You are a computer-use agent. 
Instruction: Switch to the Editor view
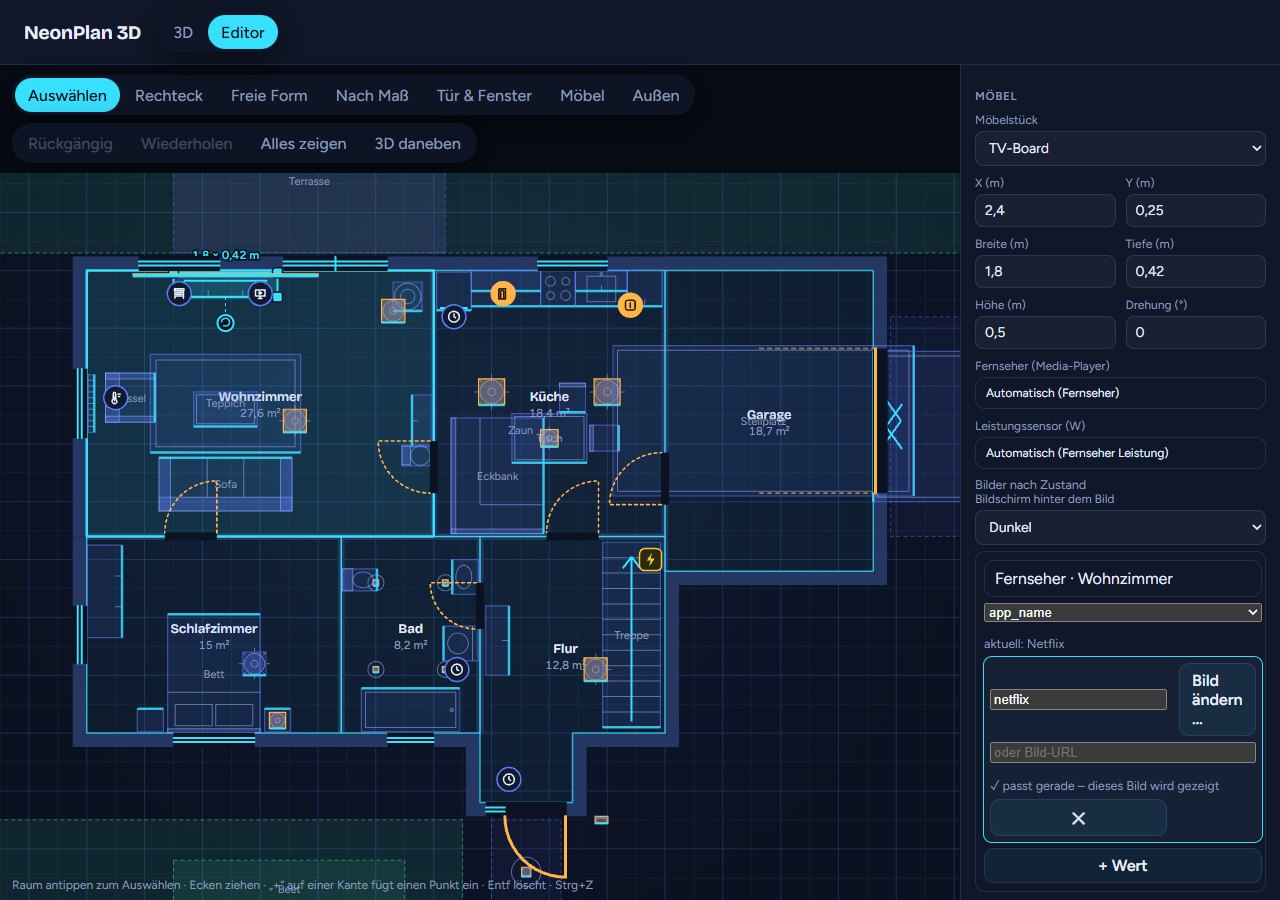point(243,32)
